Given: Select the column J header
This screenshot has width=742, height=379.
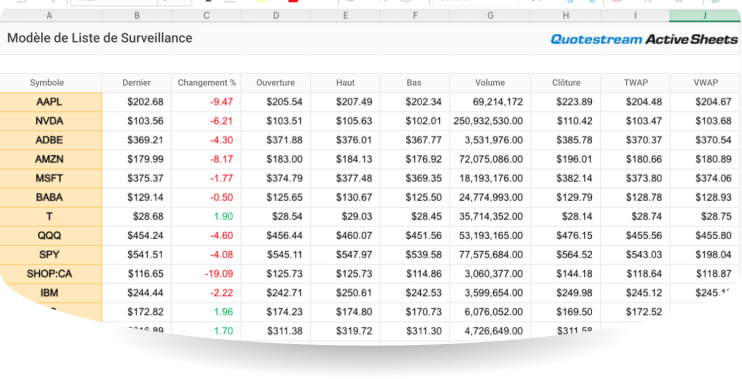Looking at the screenshot, I should point(706,16).
